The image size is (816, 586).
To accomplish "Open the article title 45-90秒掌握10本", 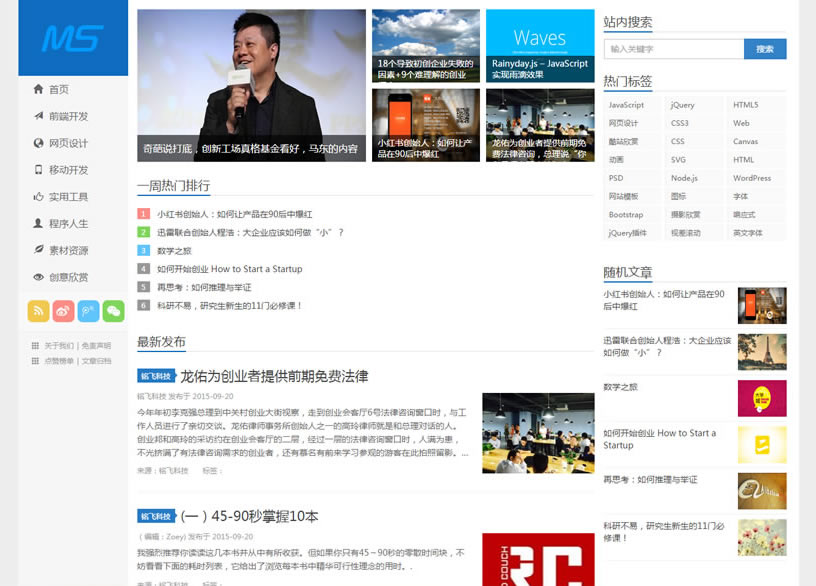I will (x=249, y=516).
